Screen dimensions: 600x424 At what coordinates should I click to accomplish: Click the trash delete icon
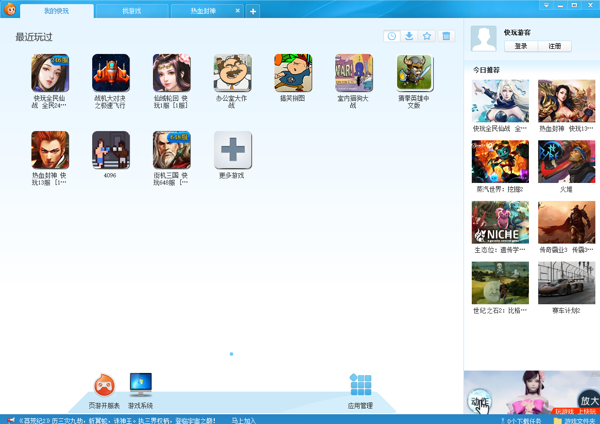(x=446, y=37)
